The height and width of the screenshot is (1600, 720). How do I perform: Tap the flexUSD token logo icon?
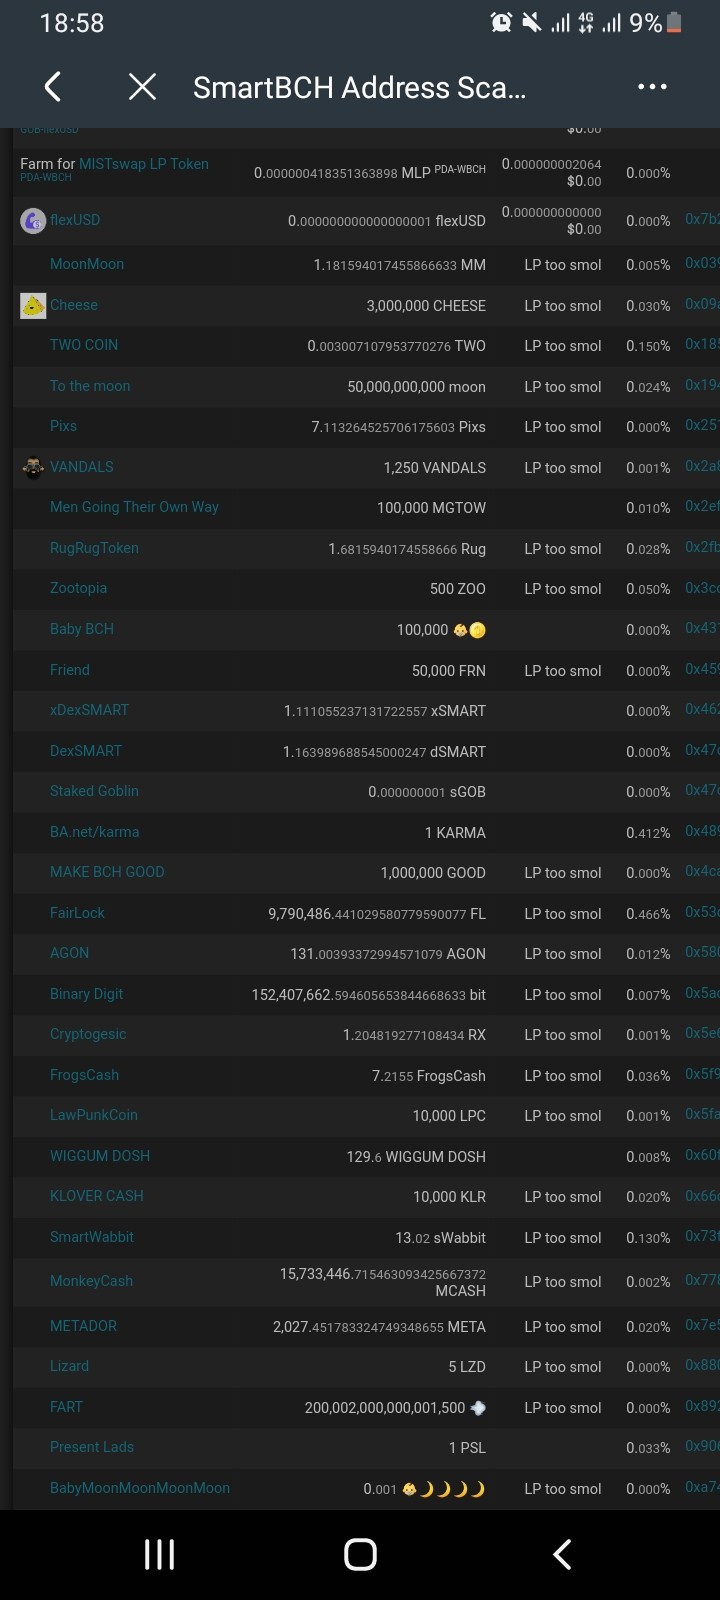coord(33,221)
